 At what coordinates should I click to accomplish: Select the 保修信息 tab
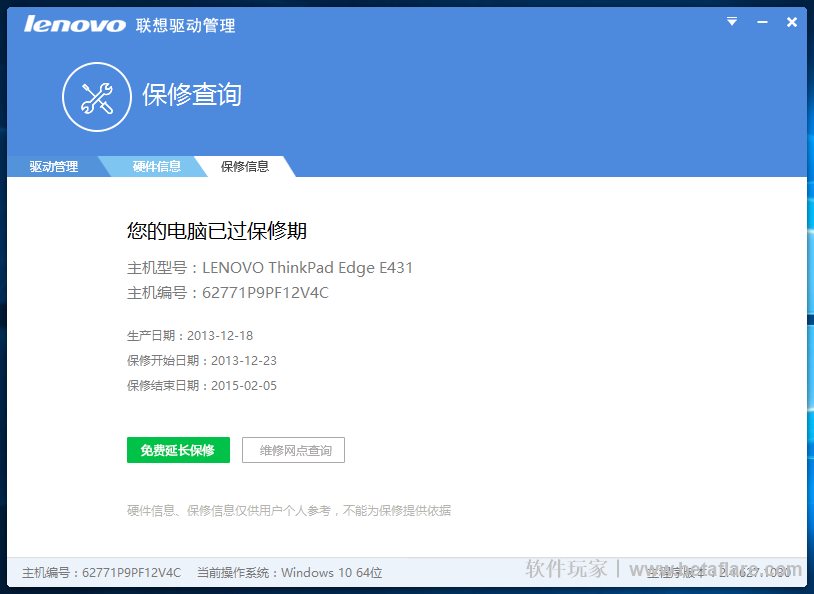pyautogui.click(x=245, y=167)
